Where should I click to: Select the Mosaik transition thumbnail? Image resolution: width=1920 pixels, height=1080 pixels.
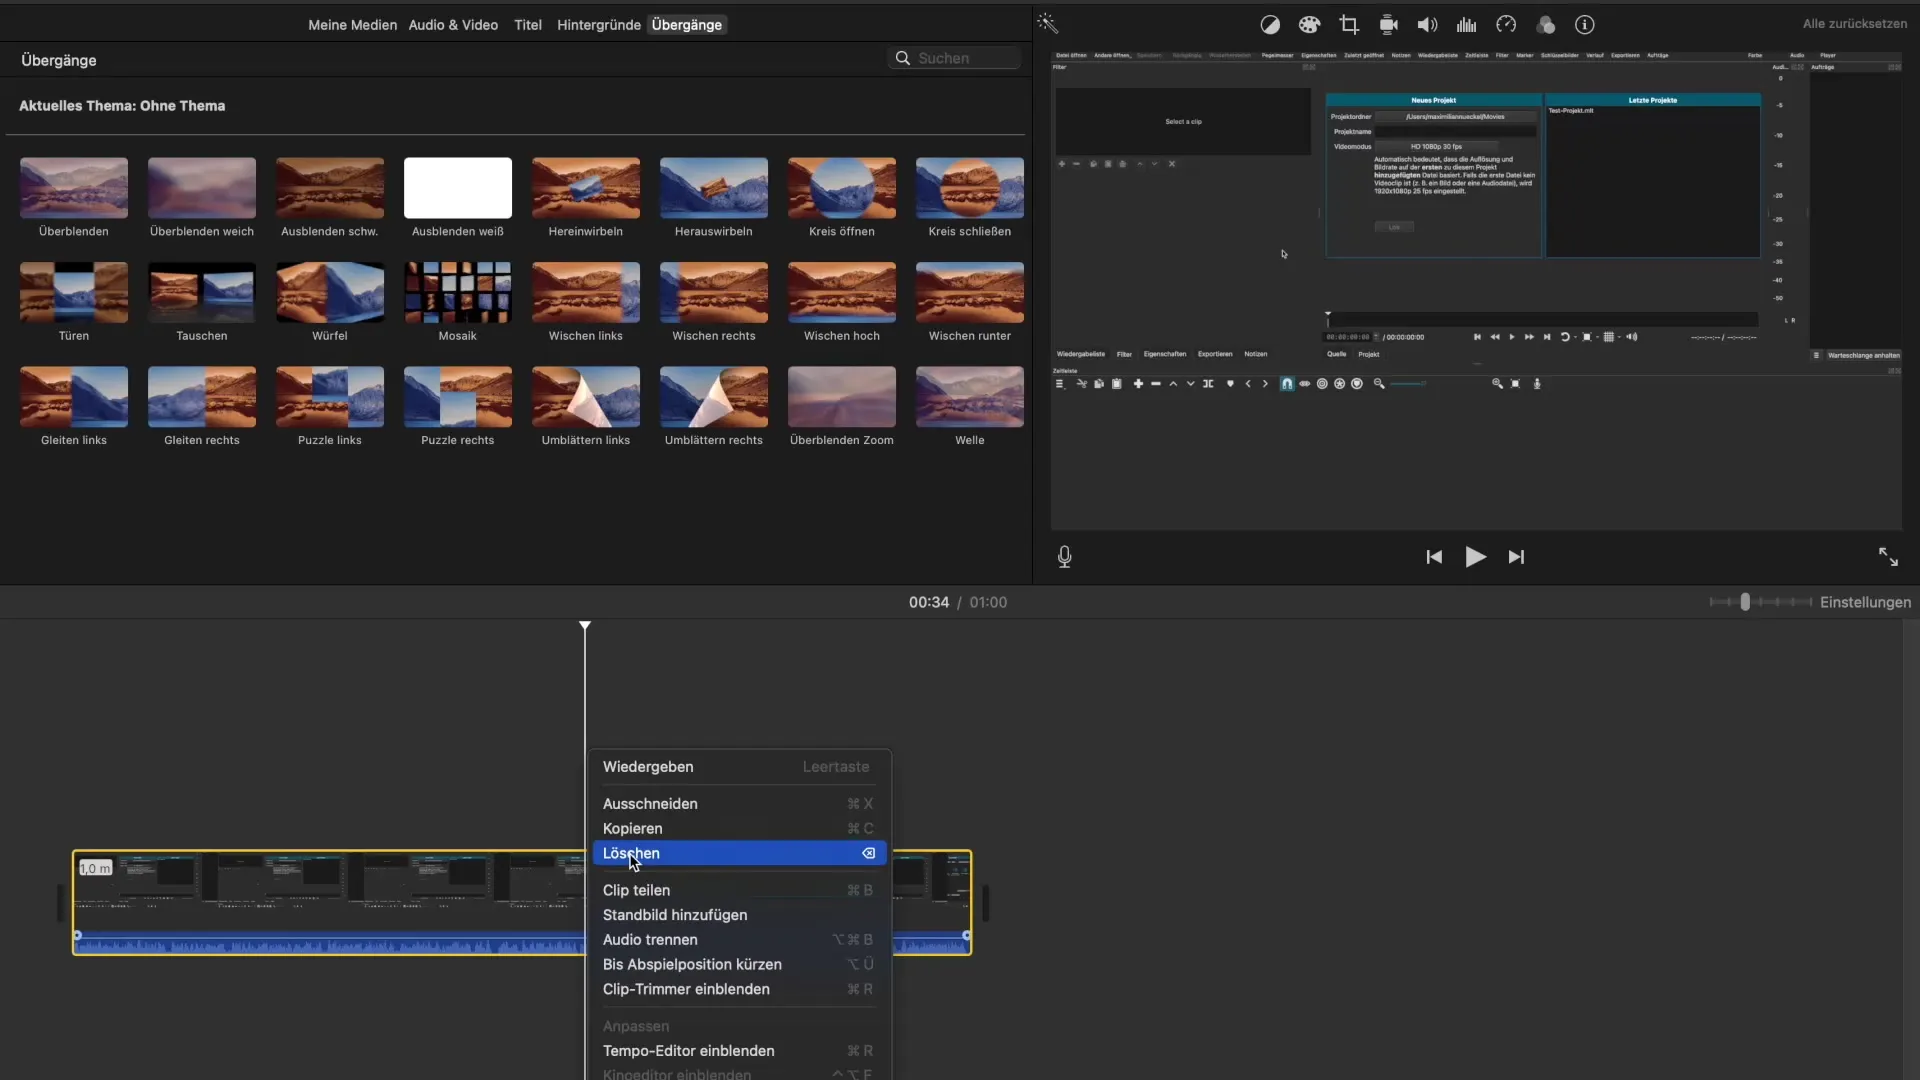(457, 293)
